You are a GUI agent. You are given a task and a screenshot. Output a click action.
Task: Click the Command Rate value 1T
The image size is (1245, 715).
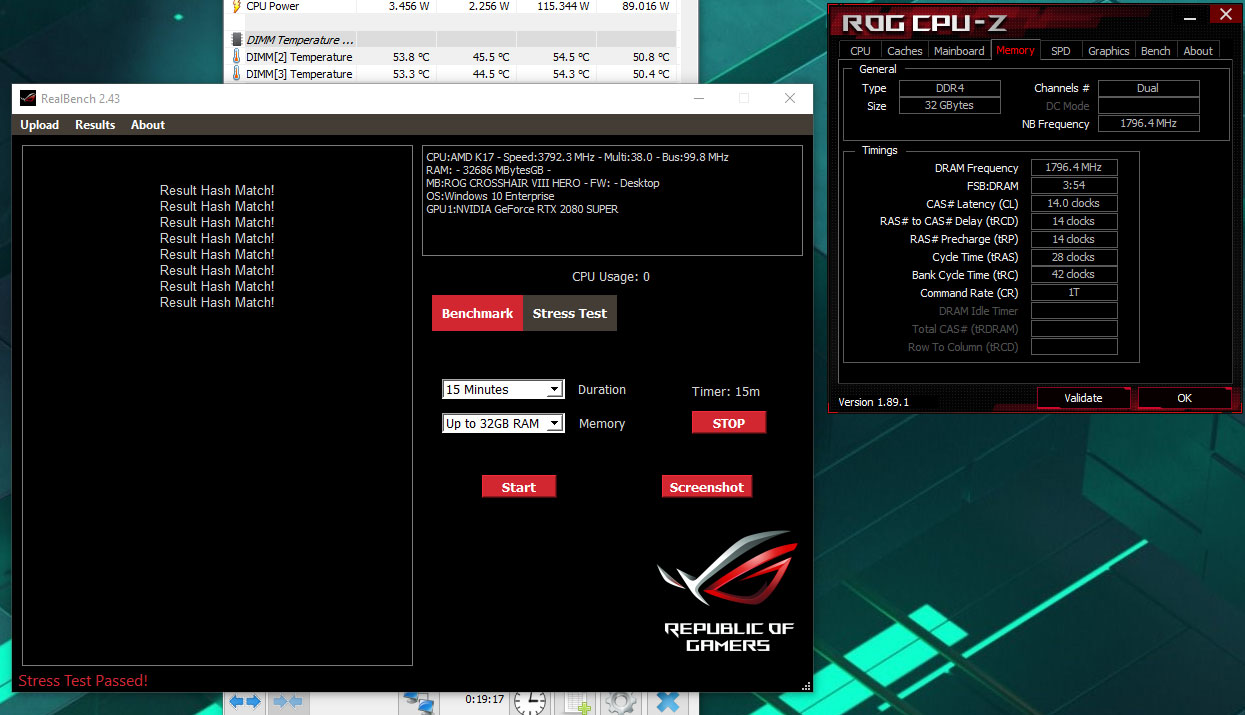coord(1074,293)
